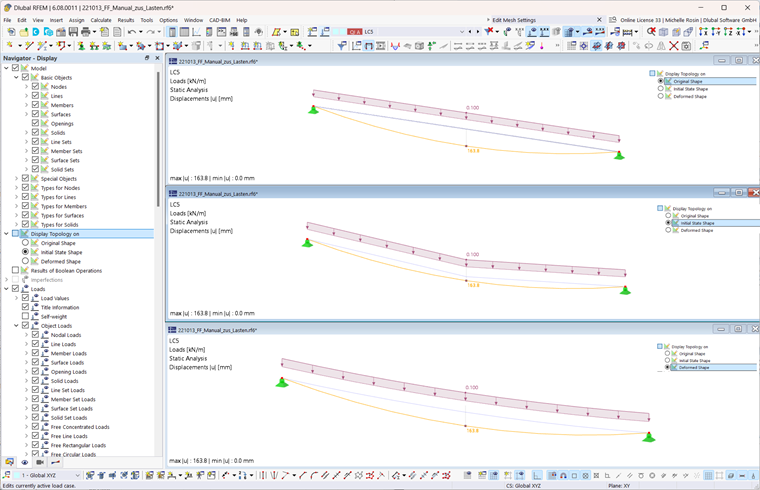Open the Help menu
Viewport: 760px width, 490px height.
242,20
